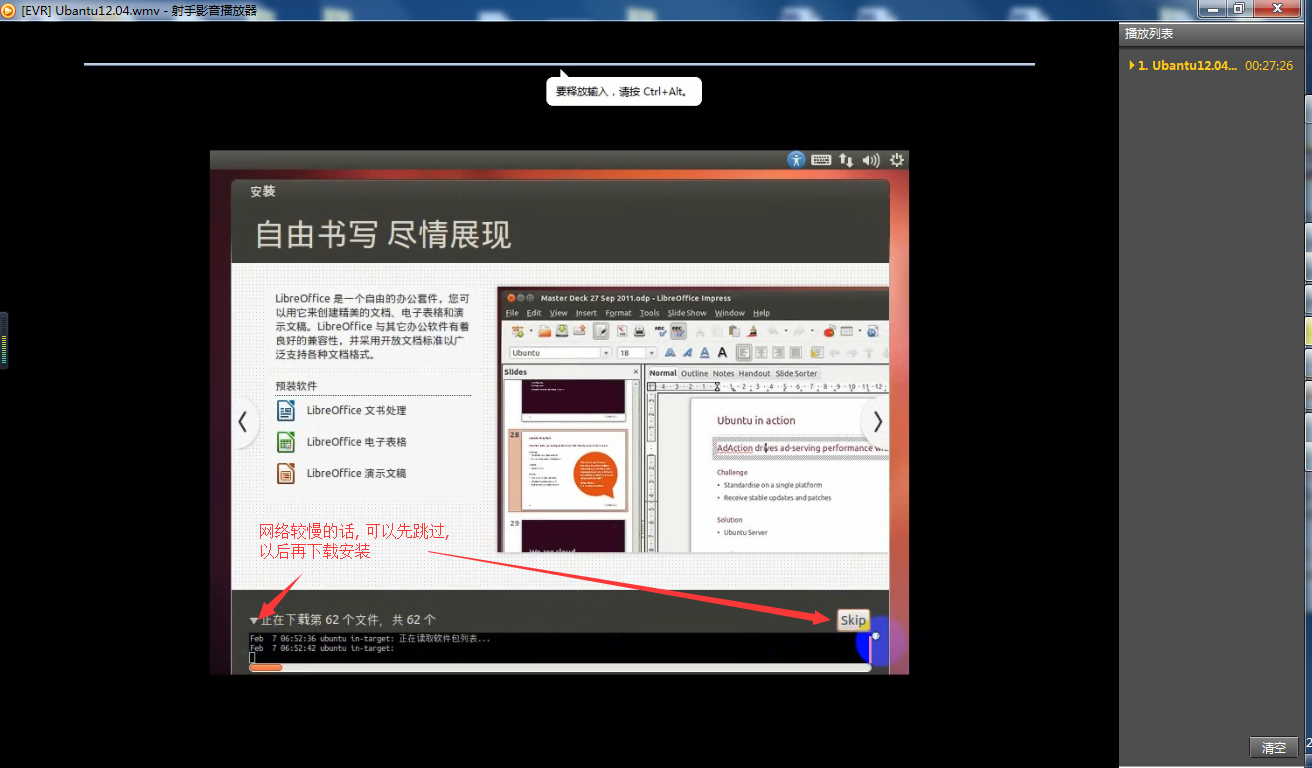Click the player app icon in title bar

(8, 9)
